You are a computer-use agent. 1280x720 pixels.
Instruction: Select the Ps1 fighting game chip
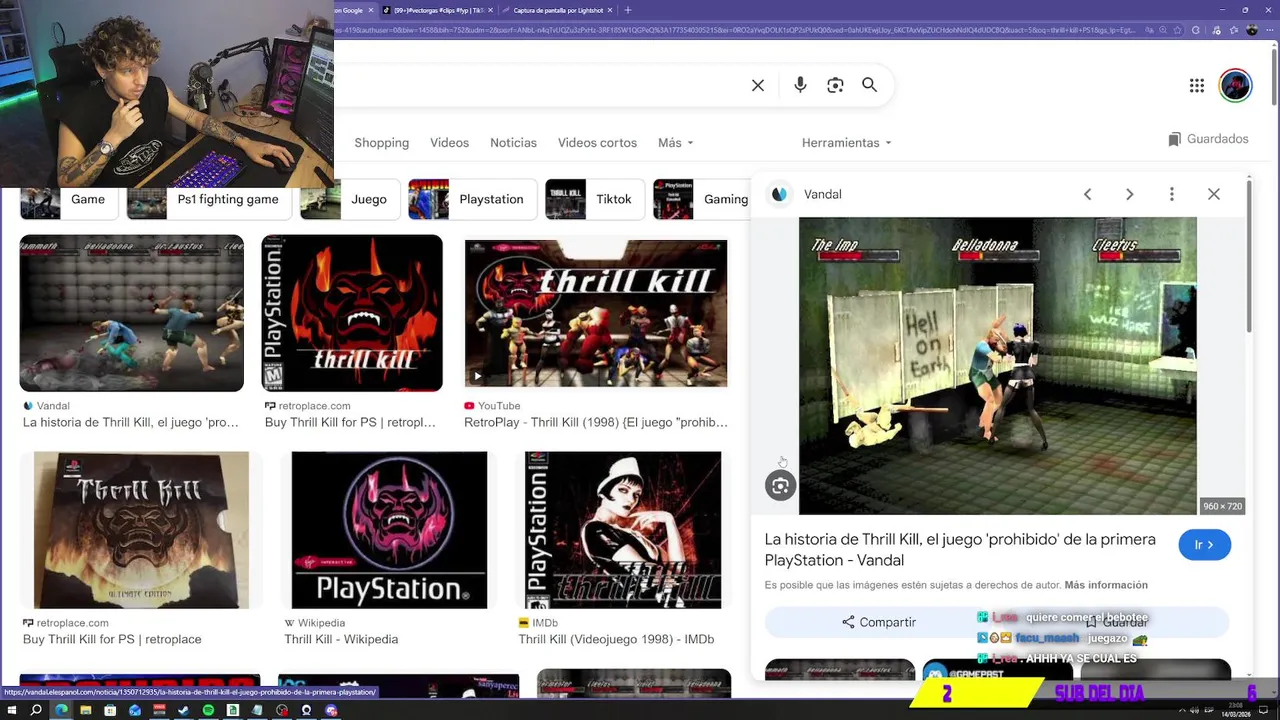210,199
